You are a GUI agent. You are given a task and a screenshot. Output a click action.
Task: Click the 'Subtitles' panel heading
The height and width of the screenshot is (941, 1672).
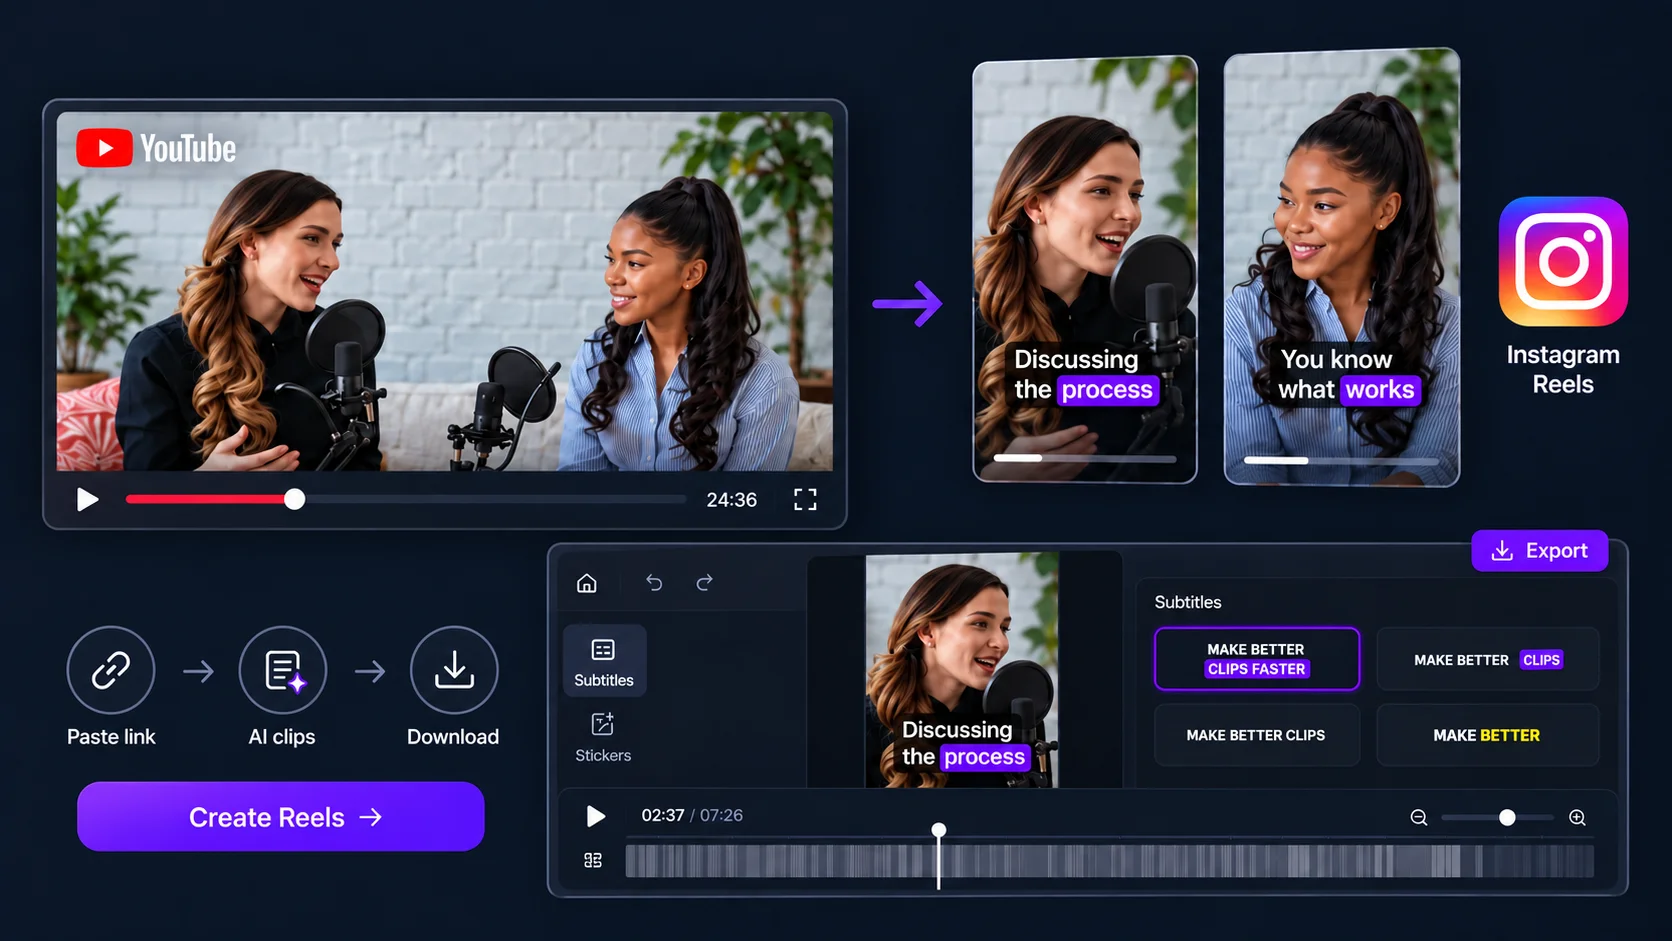coord(1188,602)
